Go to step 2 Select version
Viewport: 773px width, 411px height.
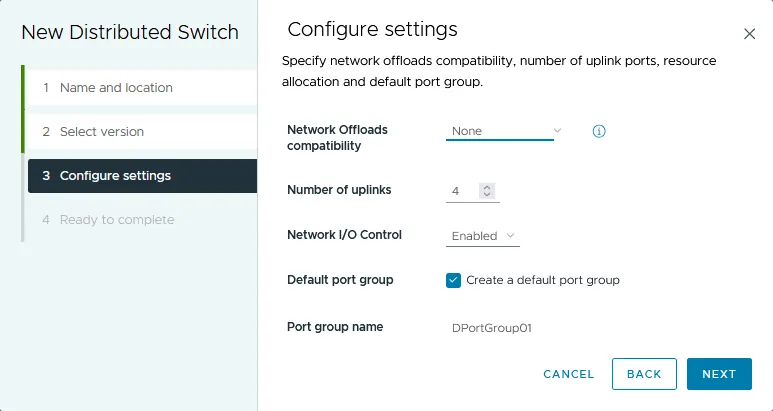pos(142,132)
